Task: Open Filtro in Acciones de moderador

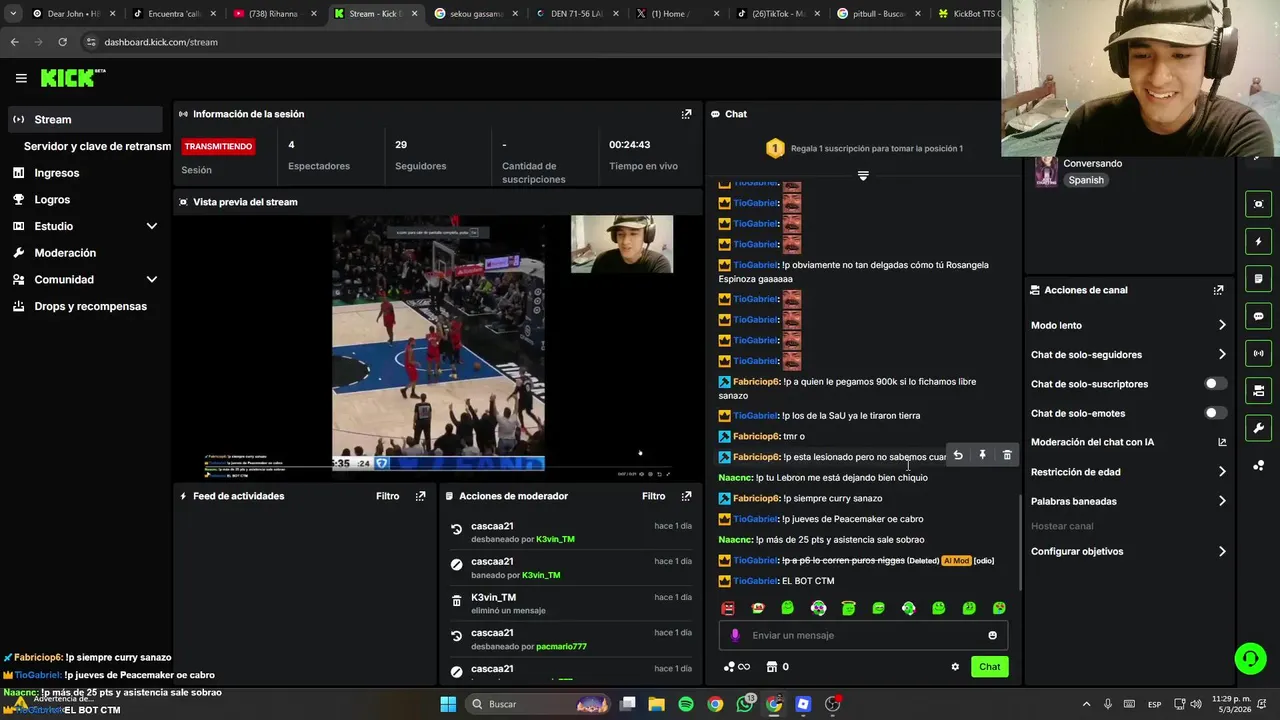Action: (x=654, y=496)
